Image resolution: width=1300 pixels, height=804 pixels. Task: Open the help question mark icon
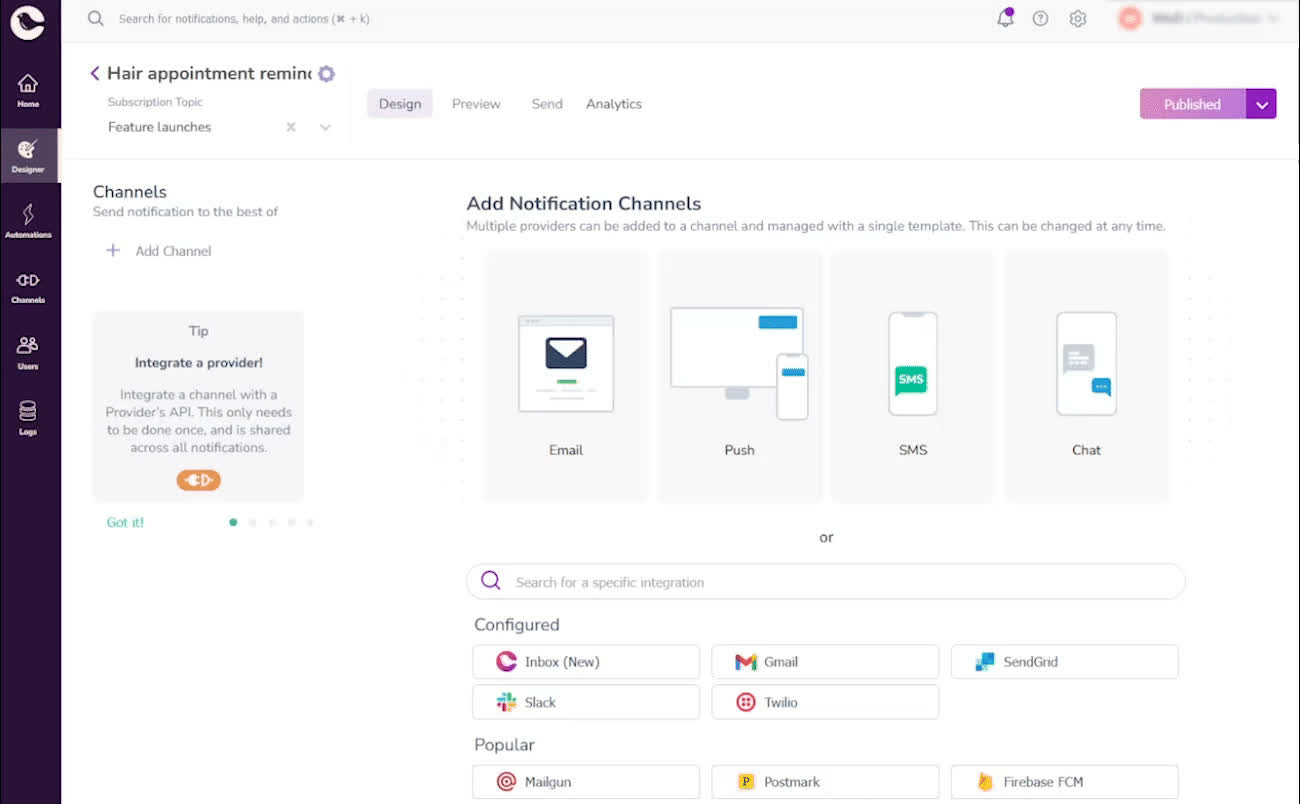tap(1040, 18)
